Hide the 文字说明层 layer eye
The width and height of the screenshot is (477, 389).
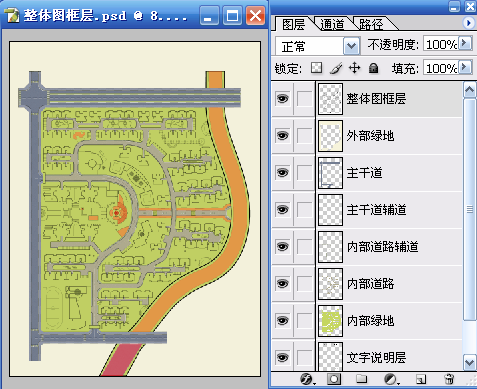(x=282, y=357)
